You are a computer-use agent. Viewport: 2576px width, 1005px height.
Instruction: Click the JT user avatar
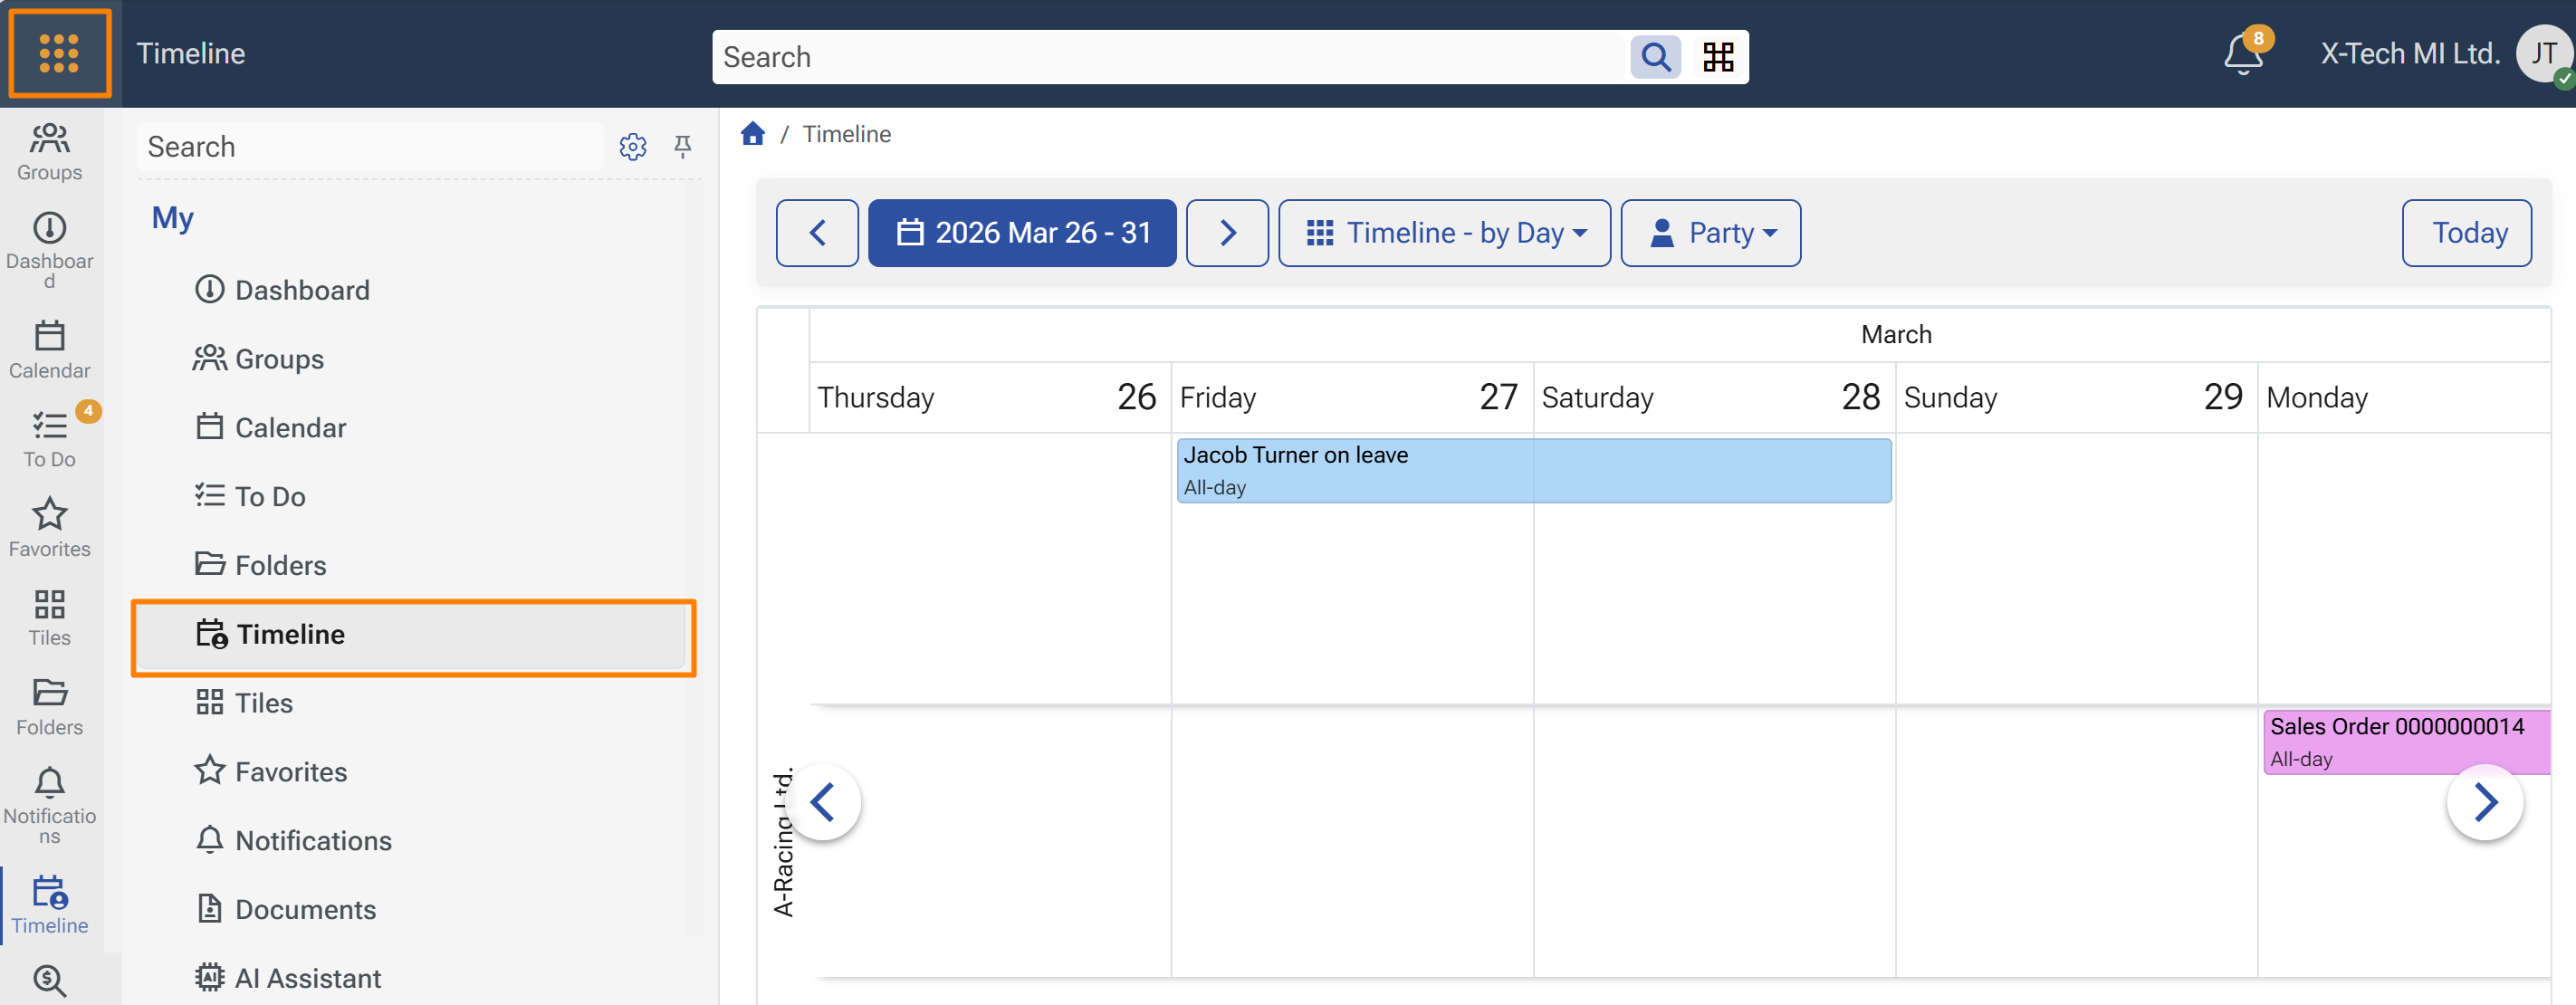2543,54
